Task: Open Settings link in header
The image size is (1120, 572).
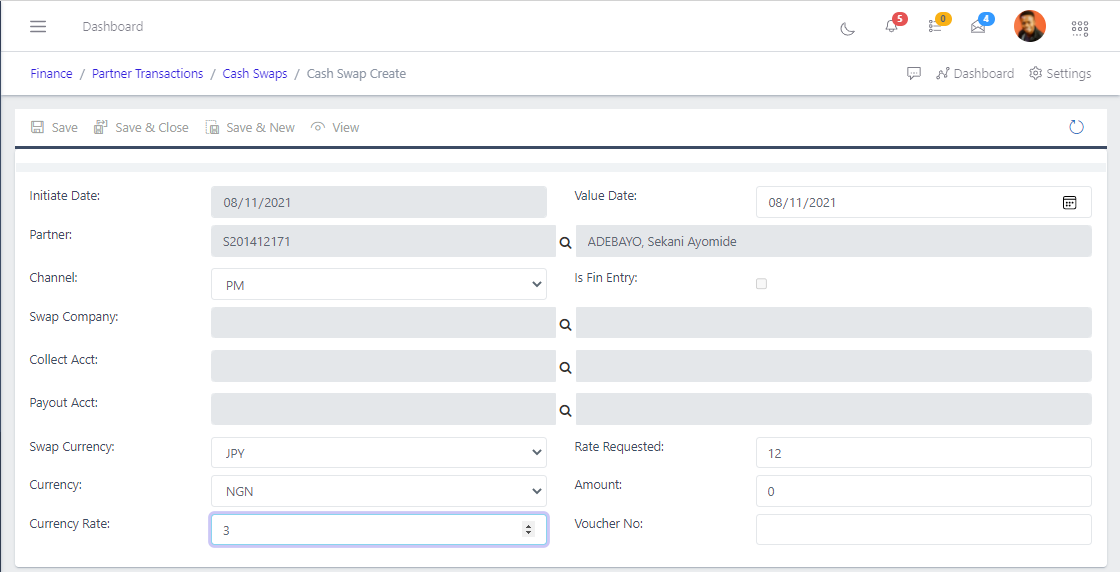Action: click(1060, 73)
